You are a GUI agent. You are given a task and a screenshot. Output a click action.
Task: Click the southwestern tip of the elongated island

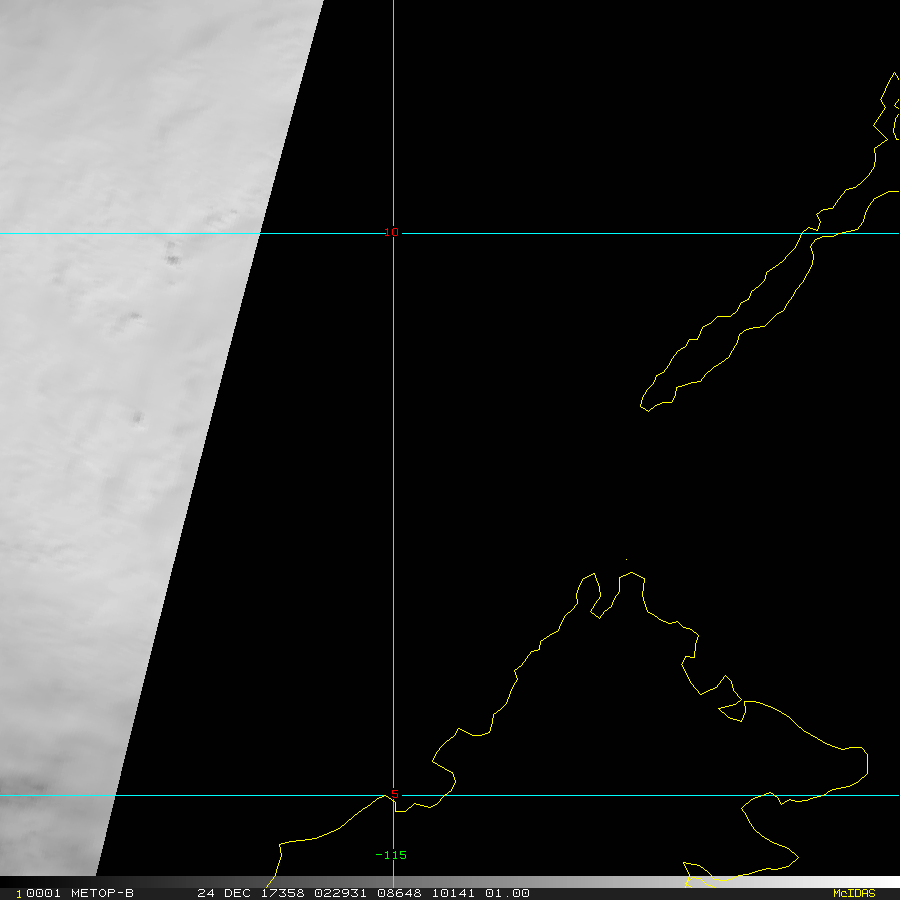645,406
